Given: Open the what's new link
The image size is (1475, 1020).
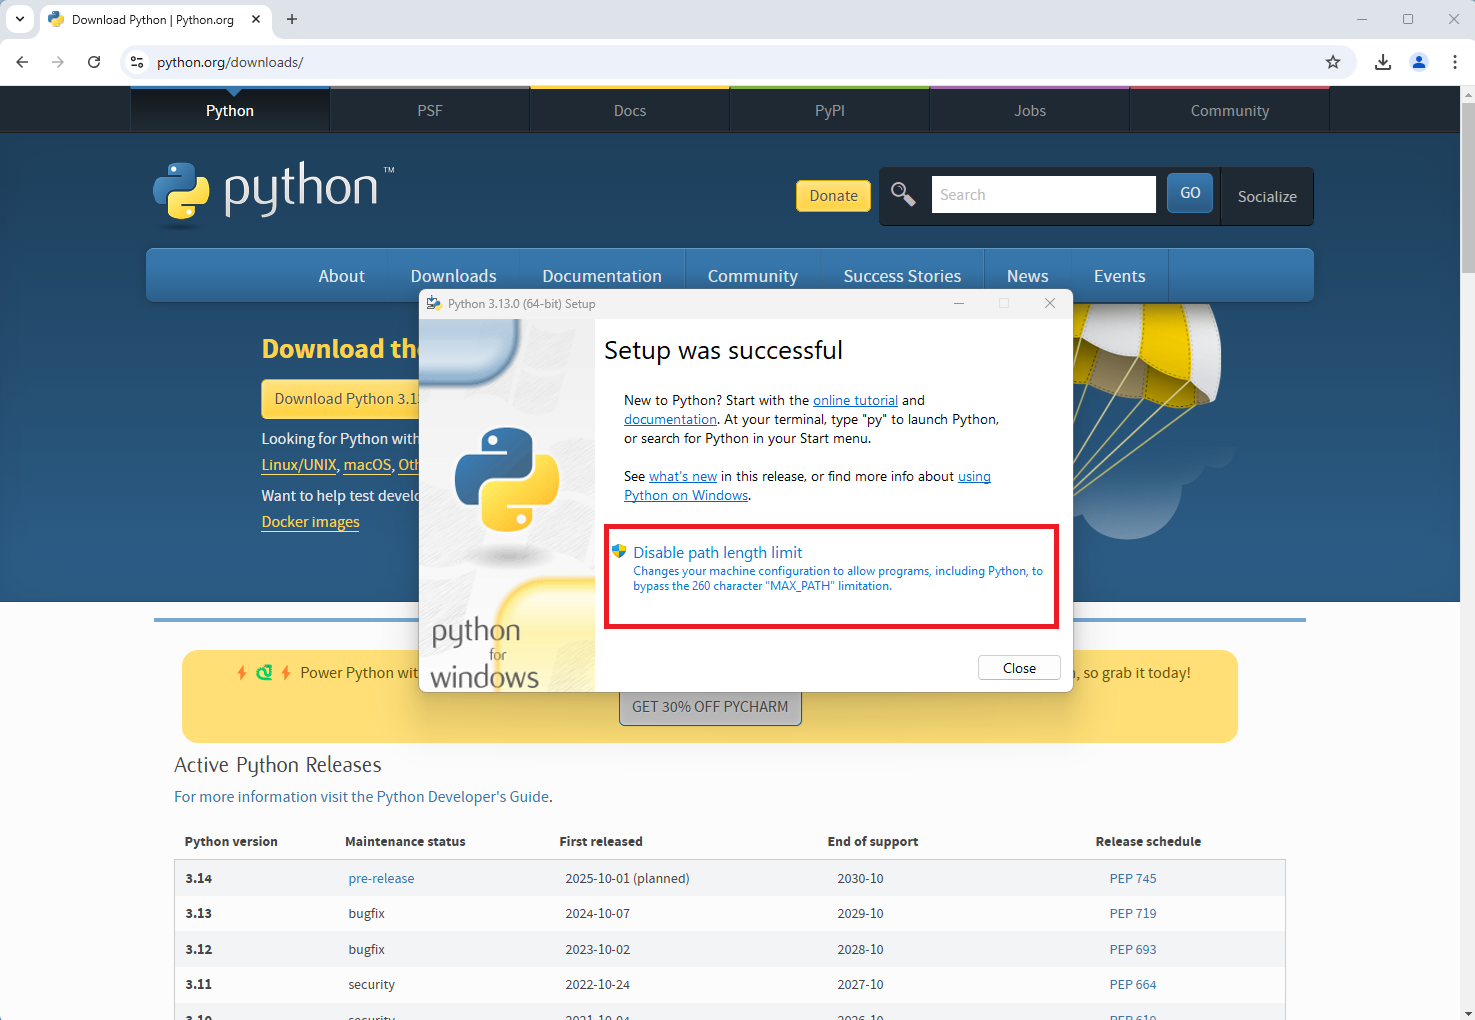Looking at the screenshot, I should (x=683, y=476).
